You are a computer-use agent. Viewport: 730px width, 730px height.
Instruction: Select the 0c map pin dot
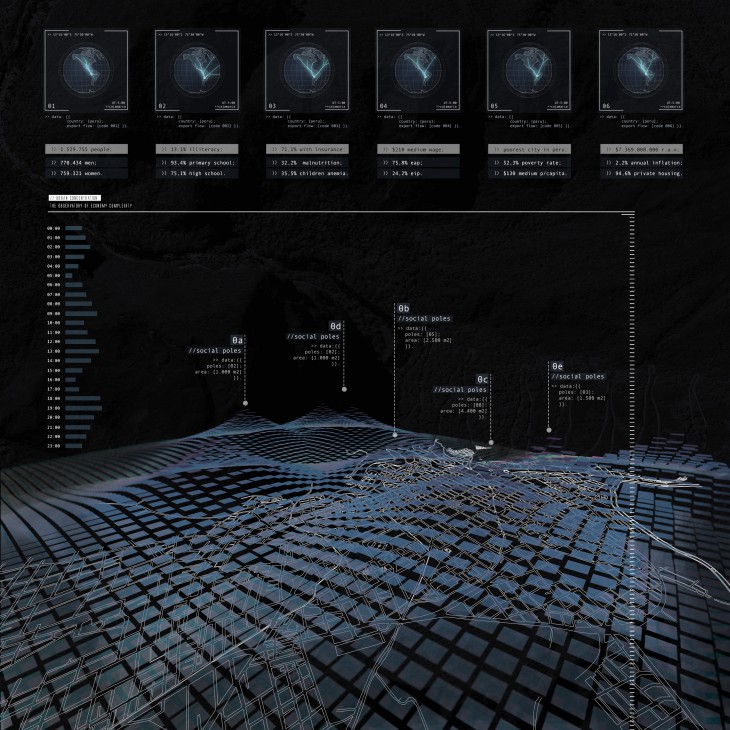(x=490, y=441)
